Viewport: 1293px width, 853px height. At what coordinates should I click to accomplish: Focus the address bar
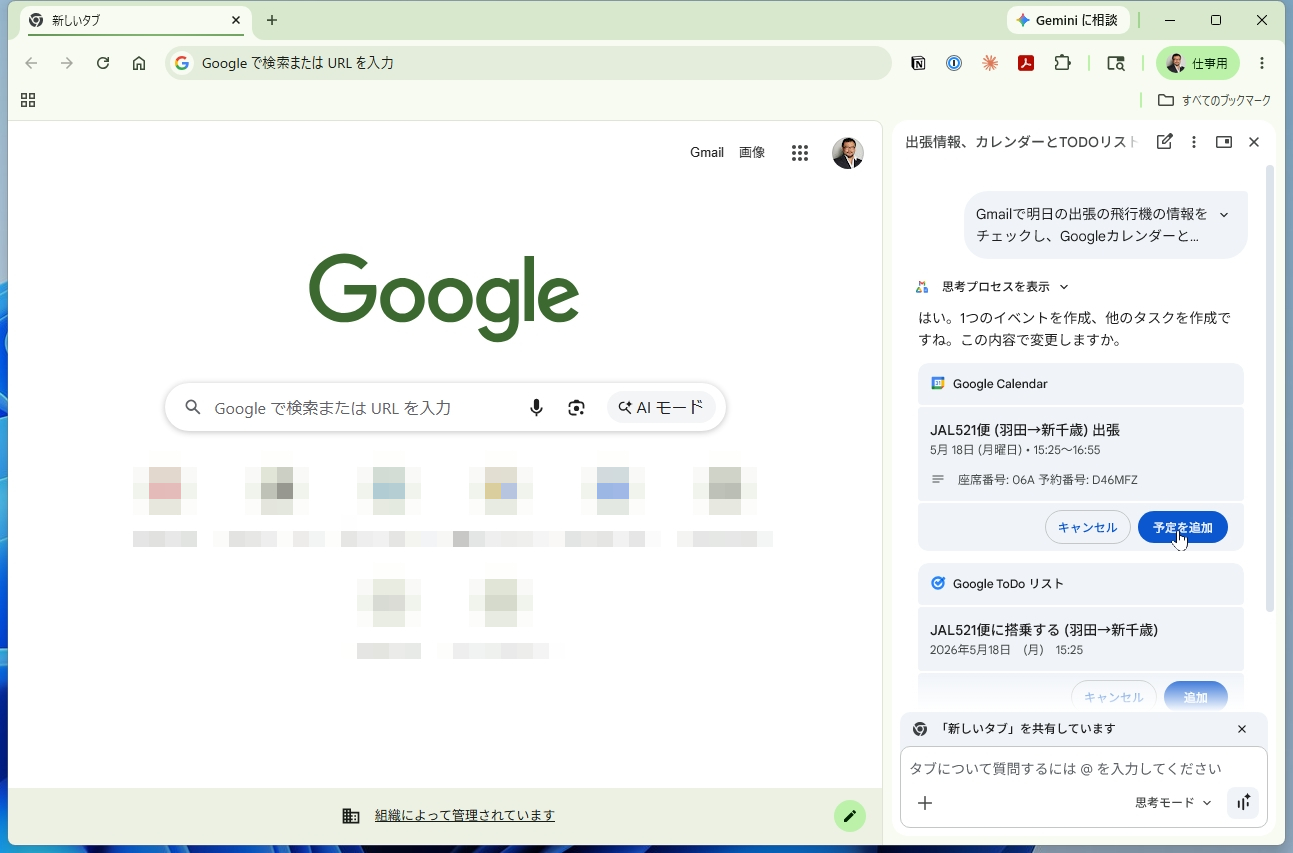point(528,63)
